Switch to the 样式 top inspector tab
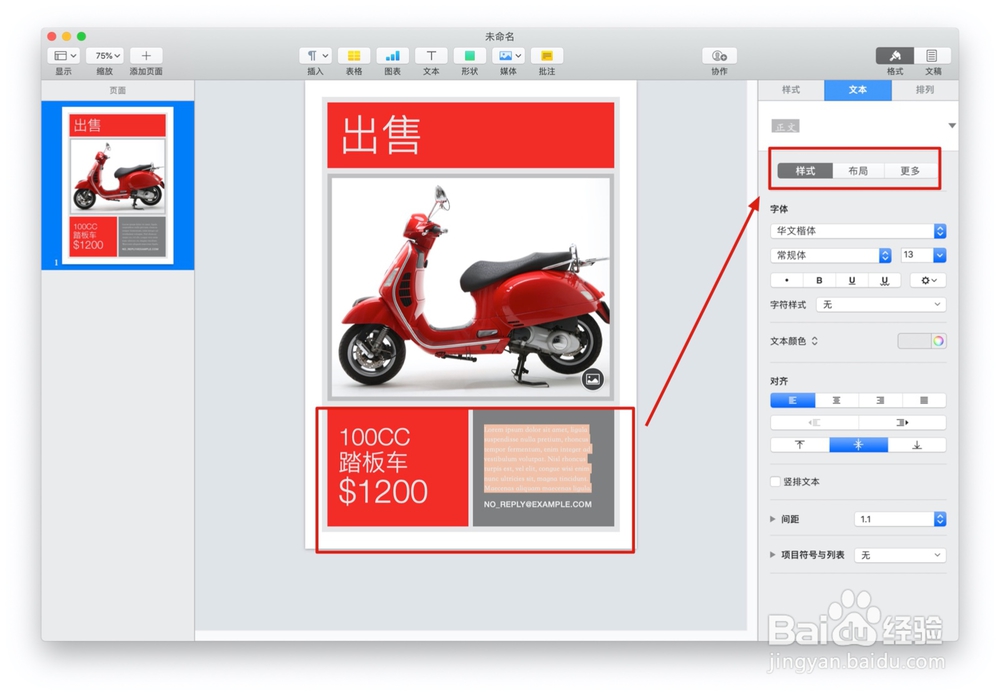 click(791, 90)
